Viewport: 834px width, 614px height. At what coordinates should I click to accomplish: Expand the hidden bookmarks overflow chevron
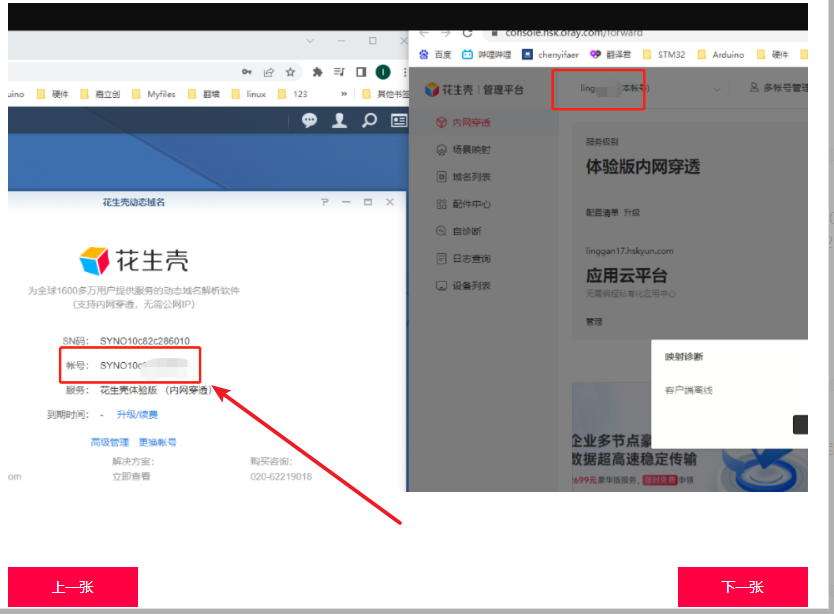pos(344,94)
